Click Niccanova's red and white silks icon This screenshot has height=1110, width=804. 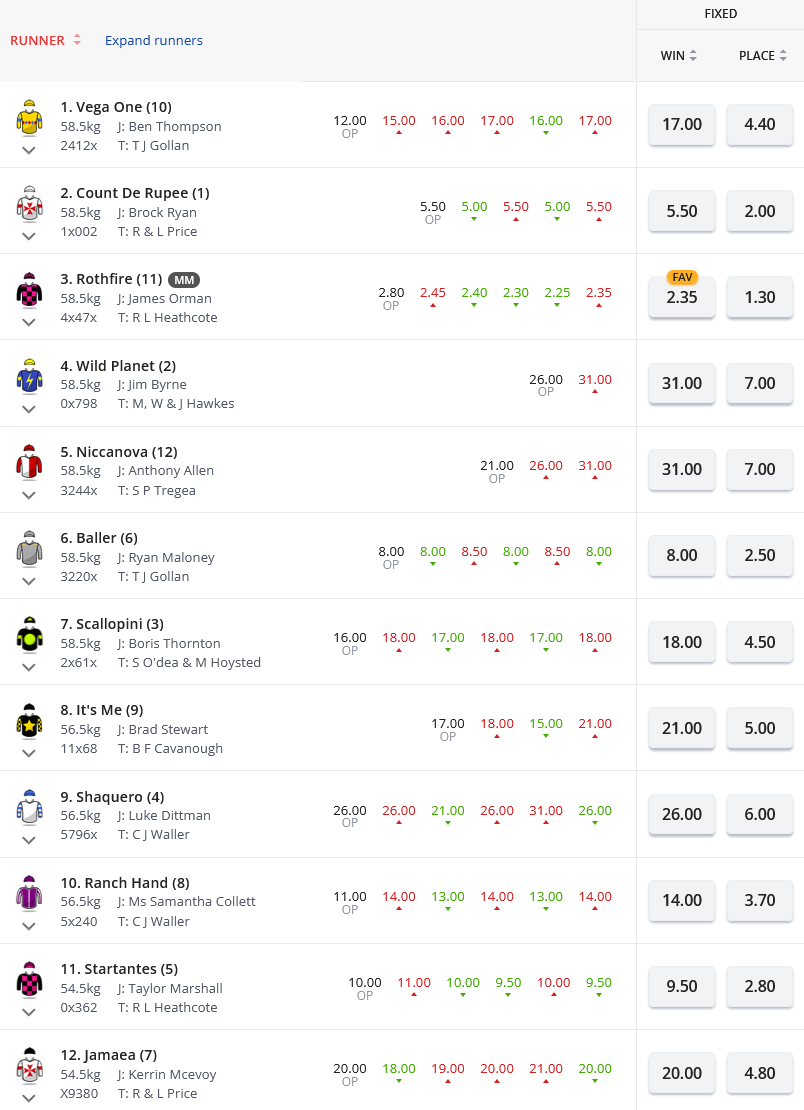[x=29, y=462]
